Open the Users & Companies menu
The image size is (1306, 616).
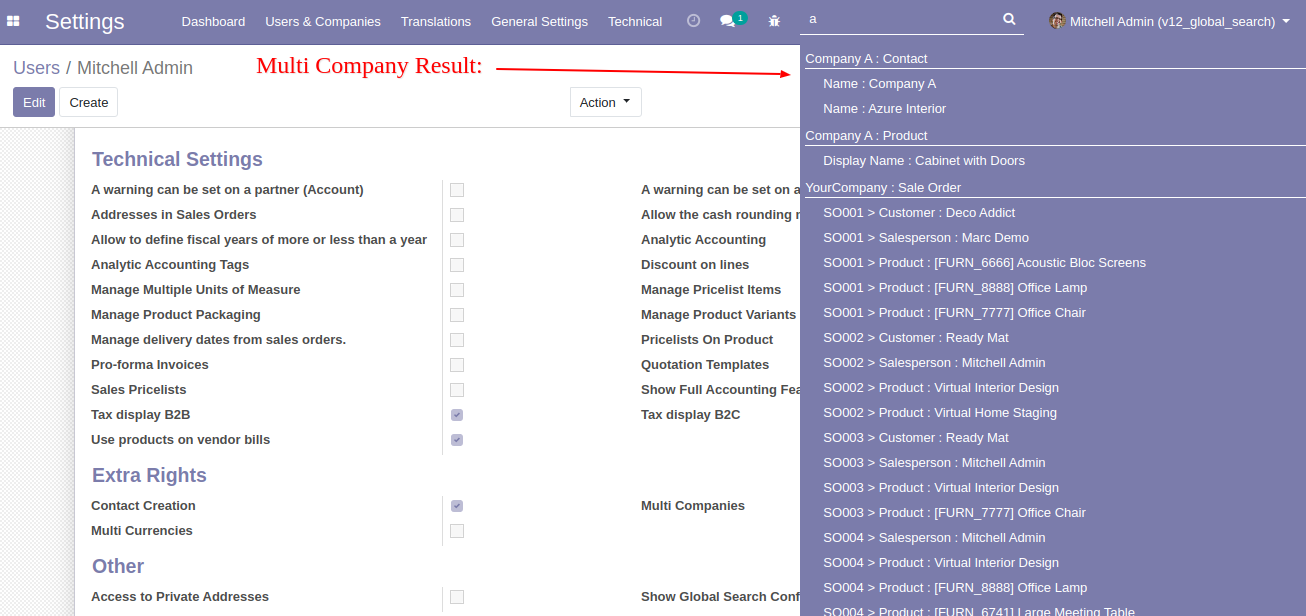(x=323, y=21)
